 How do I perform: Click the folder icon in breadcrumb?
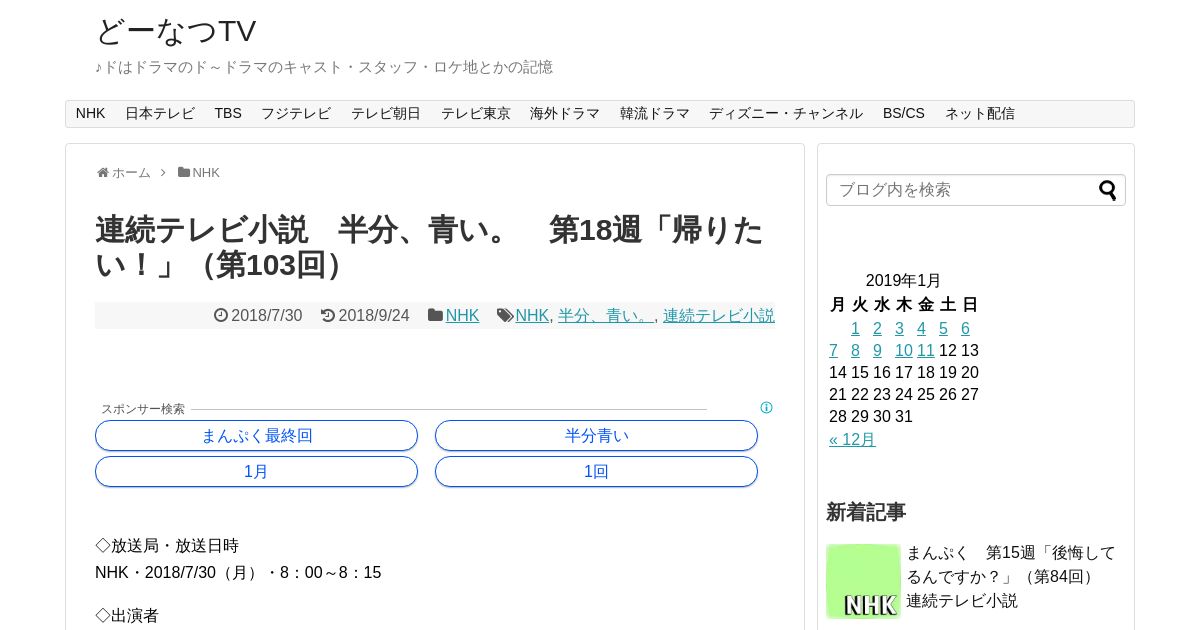point(184,172)
